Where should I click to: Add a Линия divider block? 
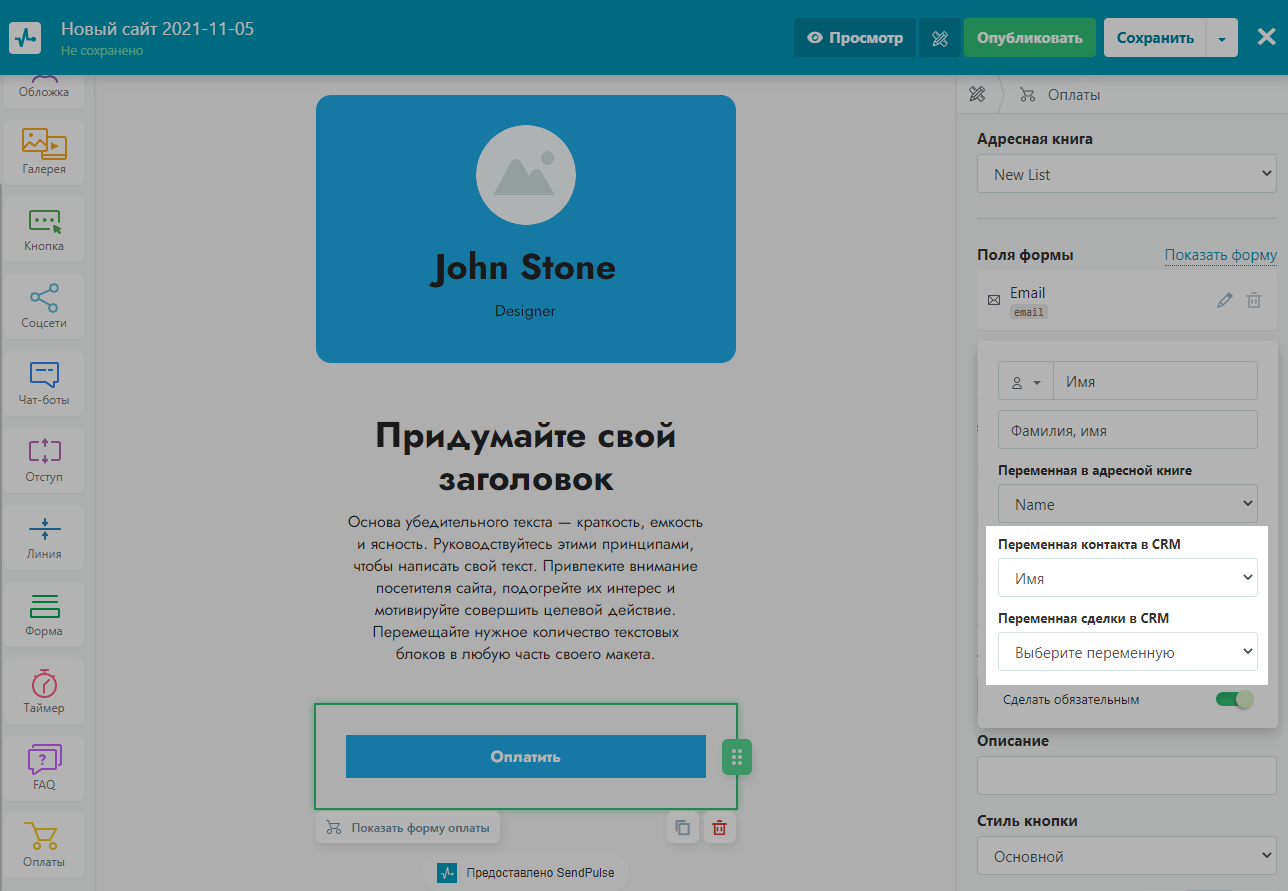point(44,537)
